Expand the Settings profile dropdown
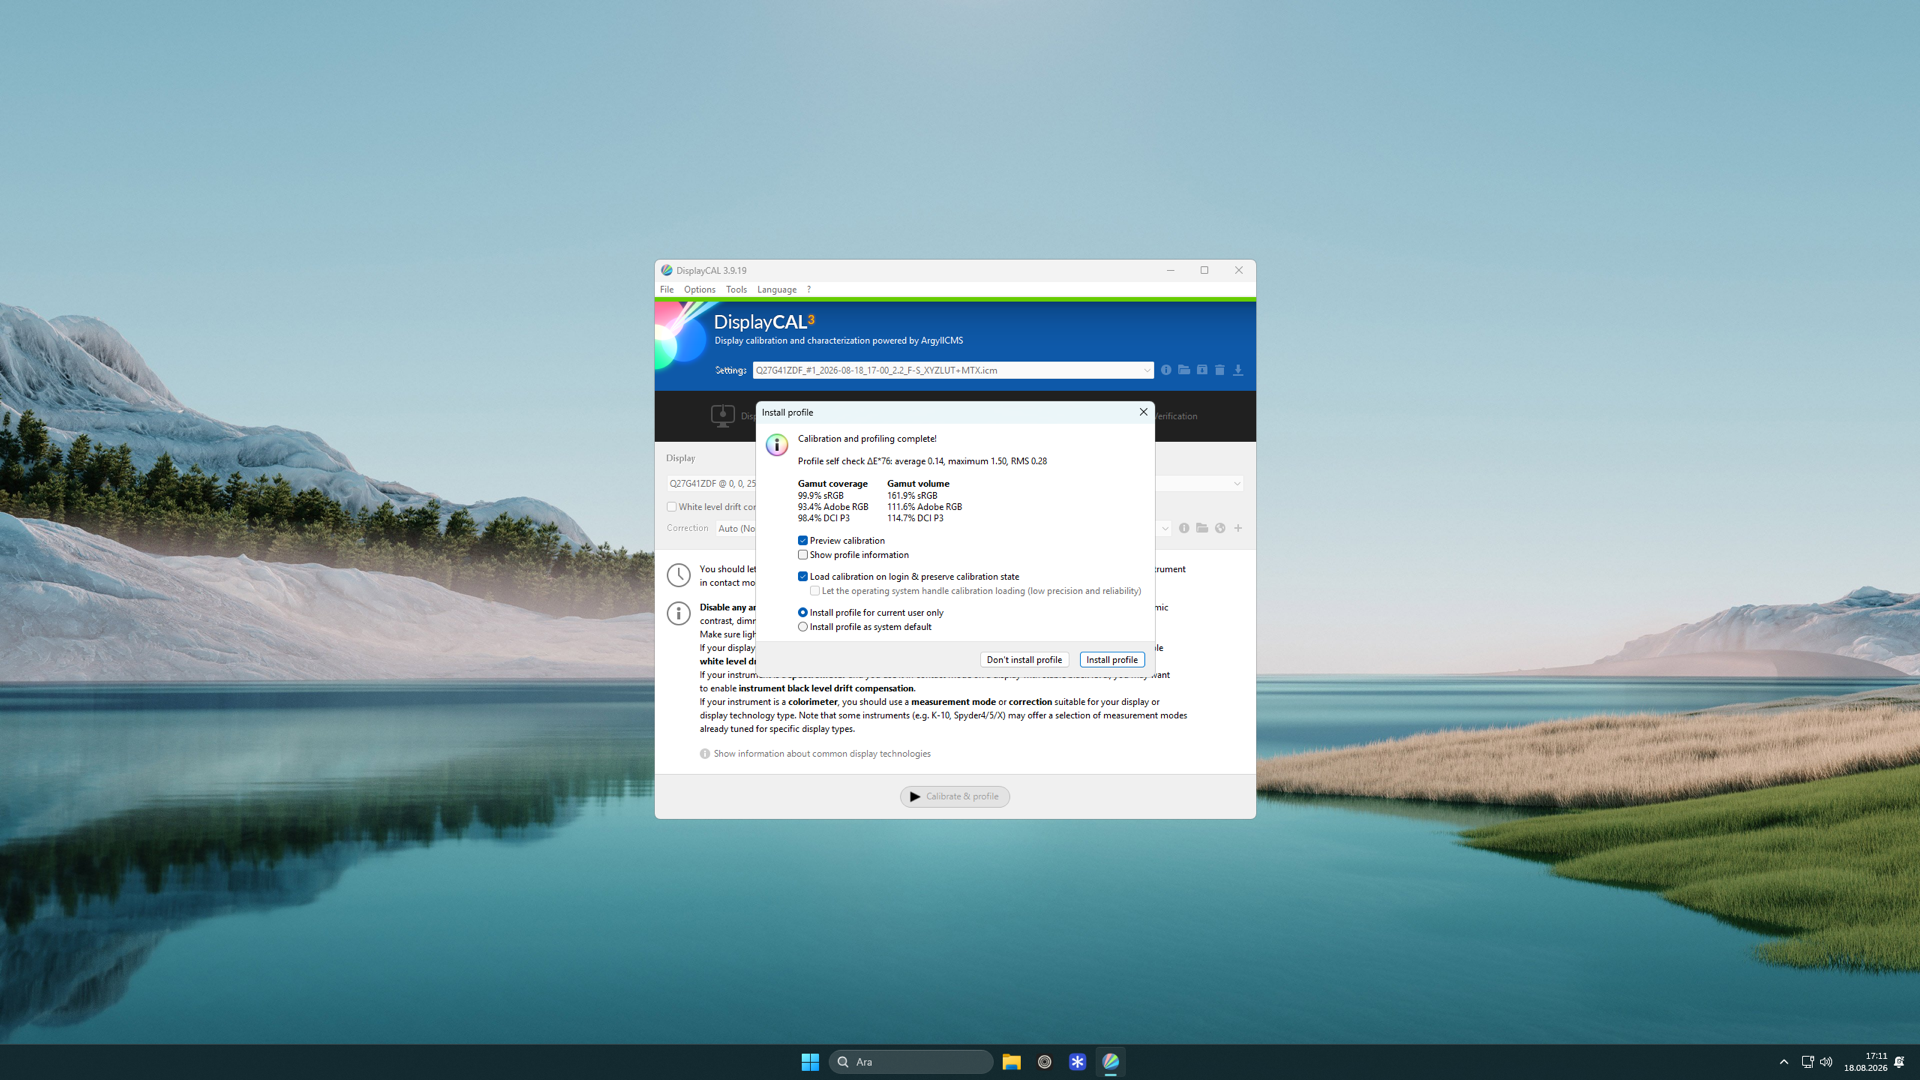This screenshot has height=1080, width=1920. tap(1146, 370)
